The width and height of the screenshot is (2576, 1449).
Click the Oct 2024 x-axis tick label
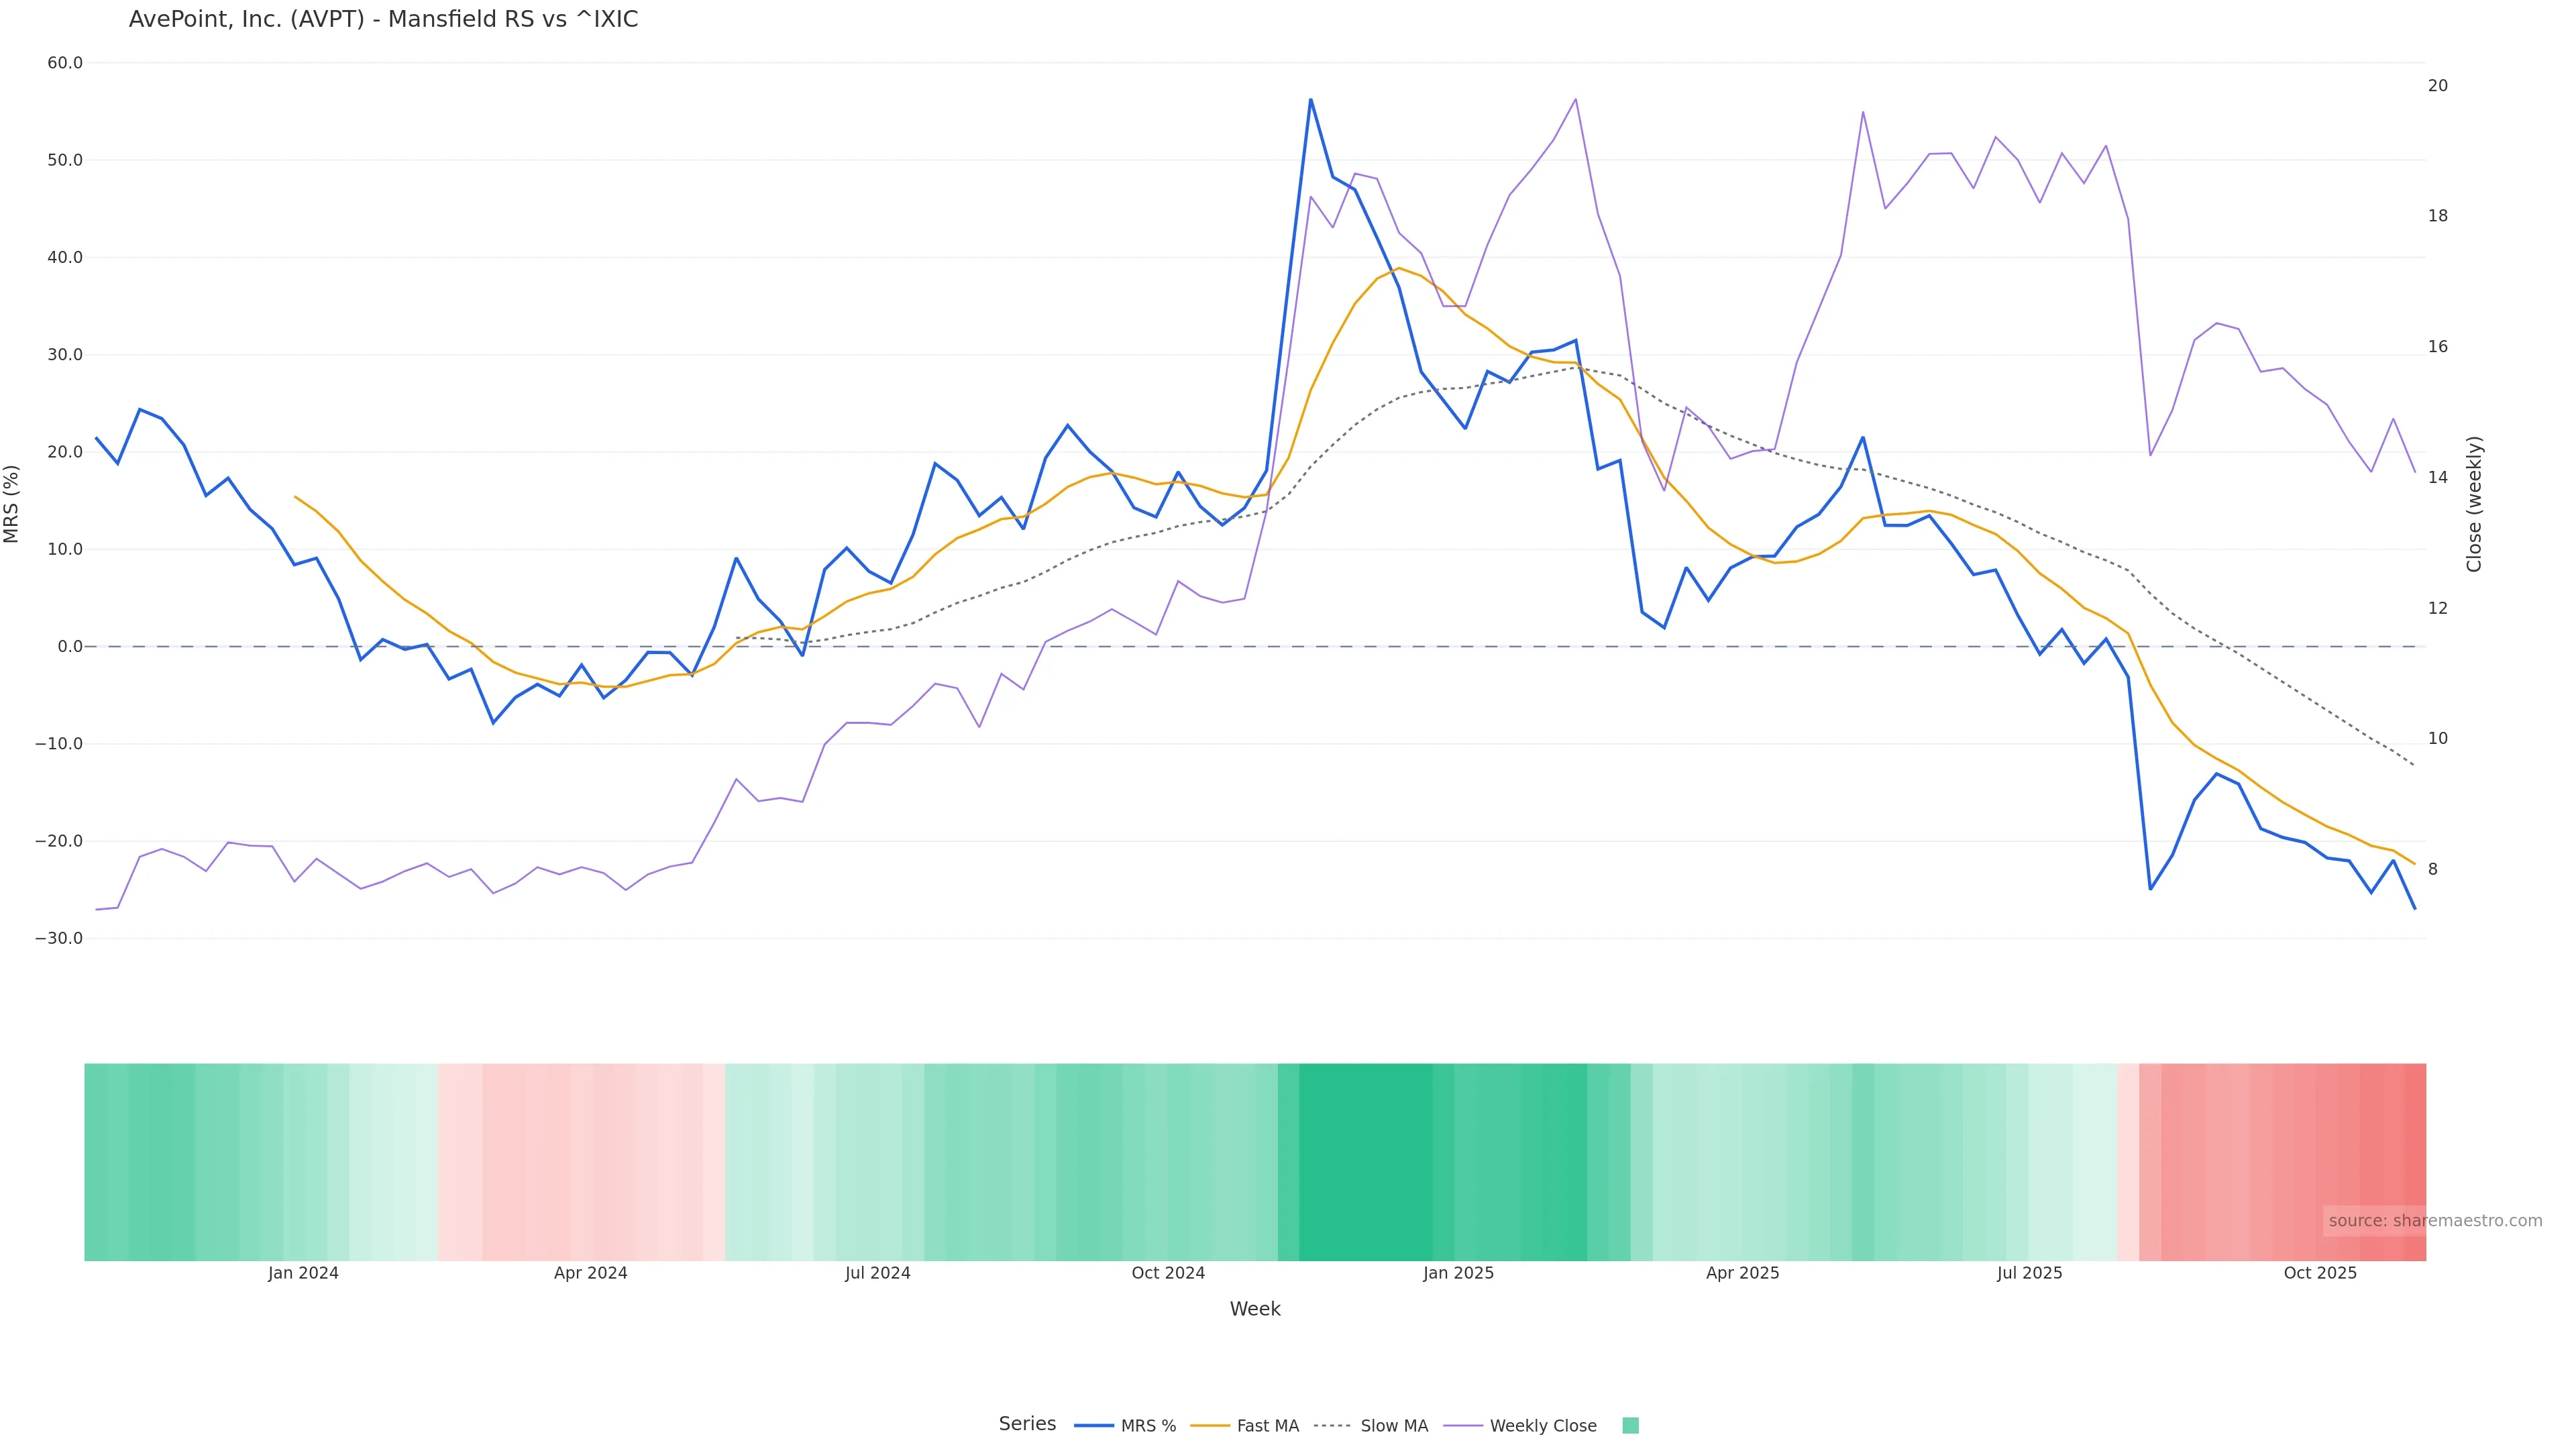[1168, 1274]
